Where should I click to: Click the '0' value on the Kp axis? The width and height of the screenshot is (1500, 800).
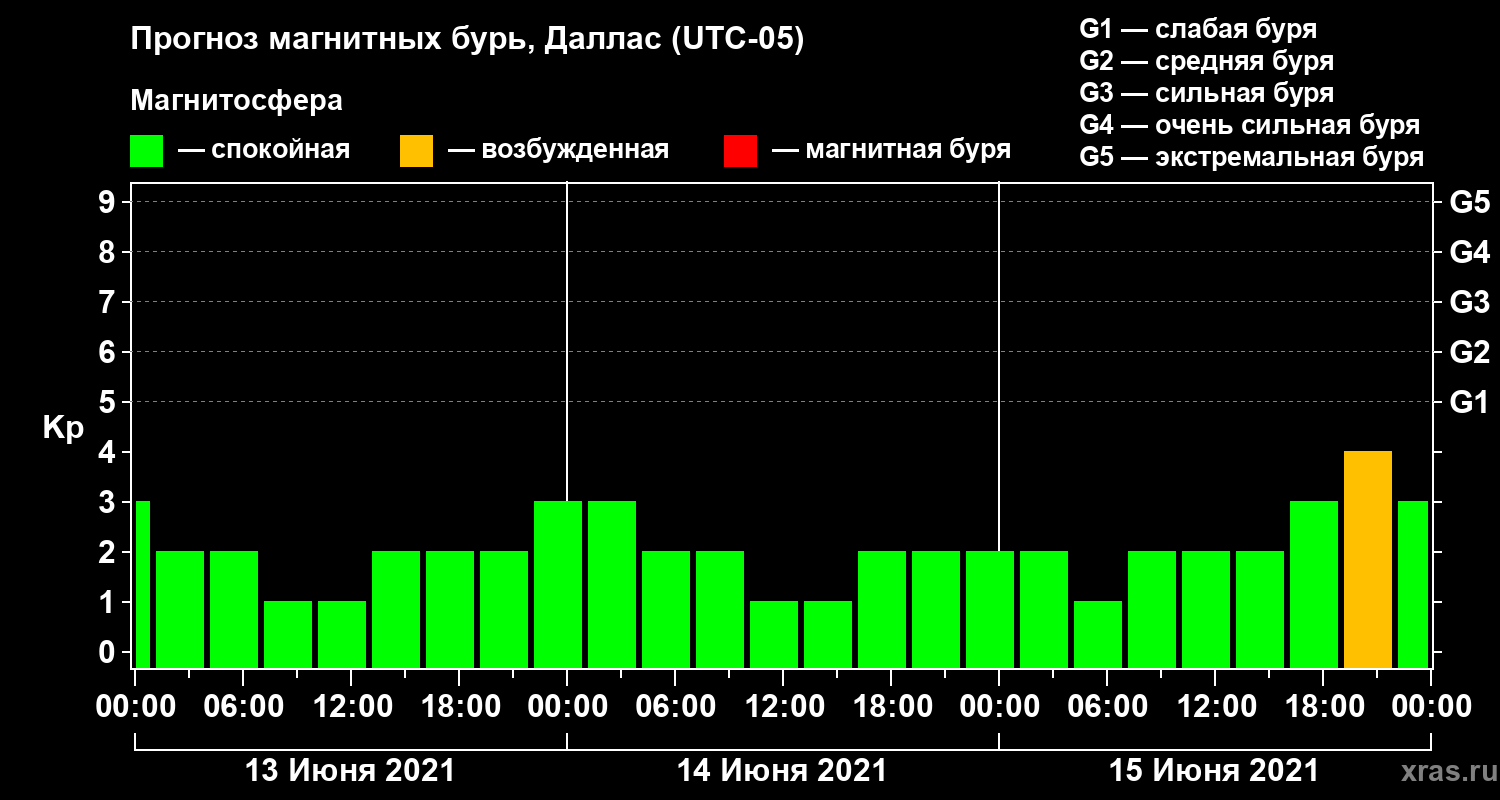coord(109,652)
